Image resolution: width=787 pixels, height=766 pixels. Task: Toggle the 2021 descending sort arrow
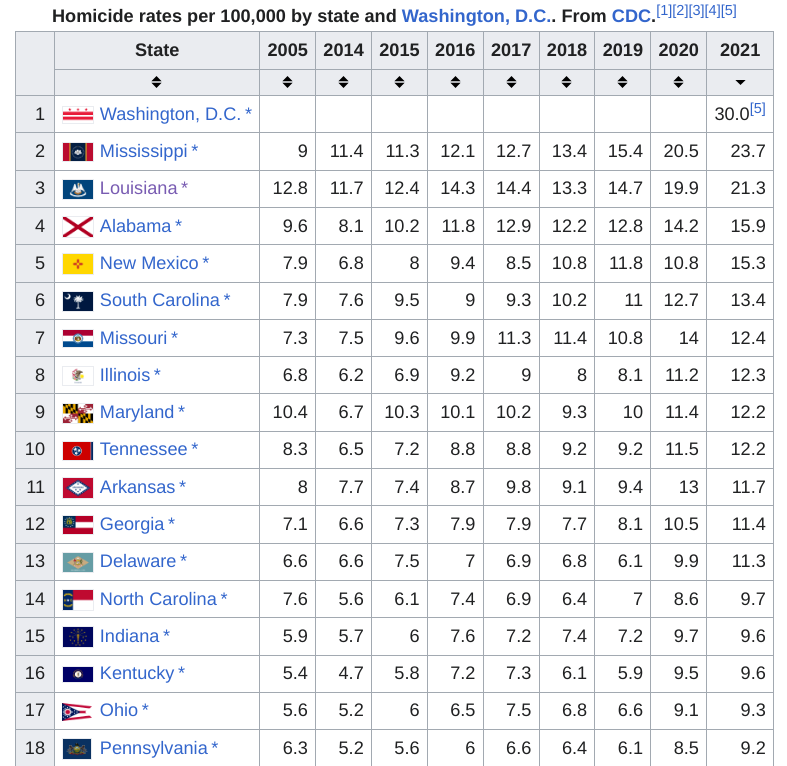[x=740, y=82]
